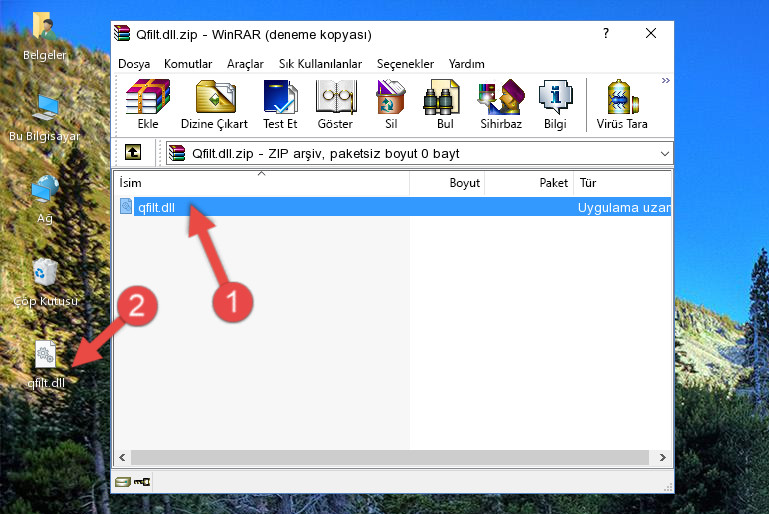Expand hidden toolbar buttons chevron
Image resolution: width=769 pixels, height=514 pixels.
[666, 80]
